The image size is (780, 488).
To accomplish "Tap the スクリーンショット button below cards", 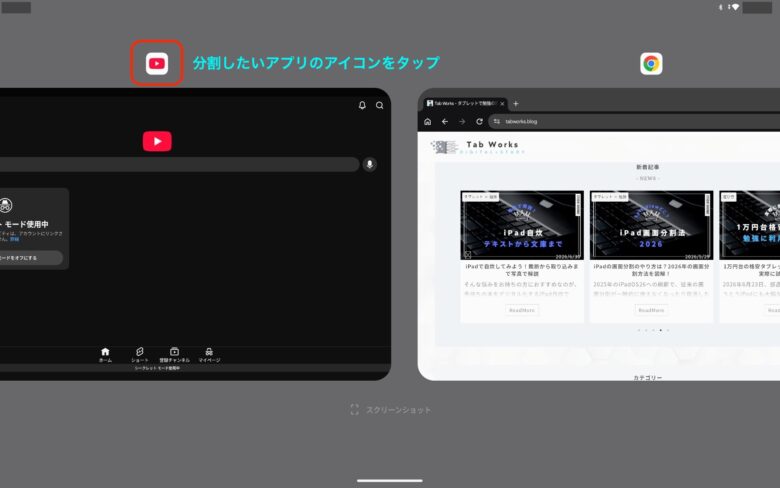I will (390, 410).
